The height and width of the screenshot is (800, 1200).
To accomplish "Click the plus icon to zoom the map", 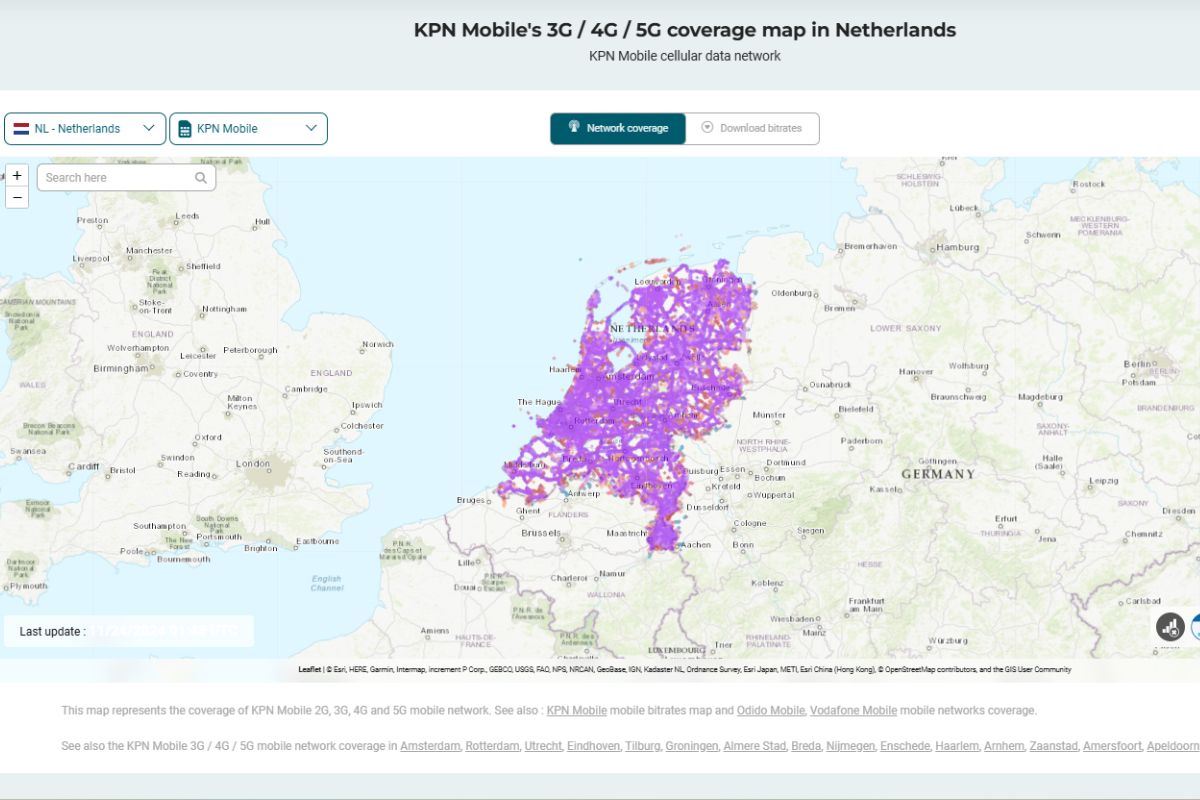I will coord(17,174).
